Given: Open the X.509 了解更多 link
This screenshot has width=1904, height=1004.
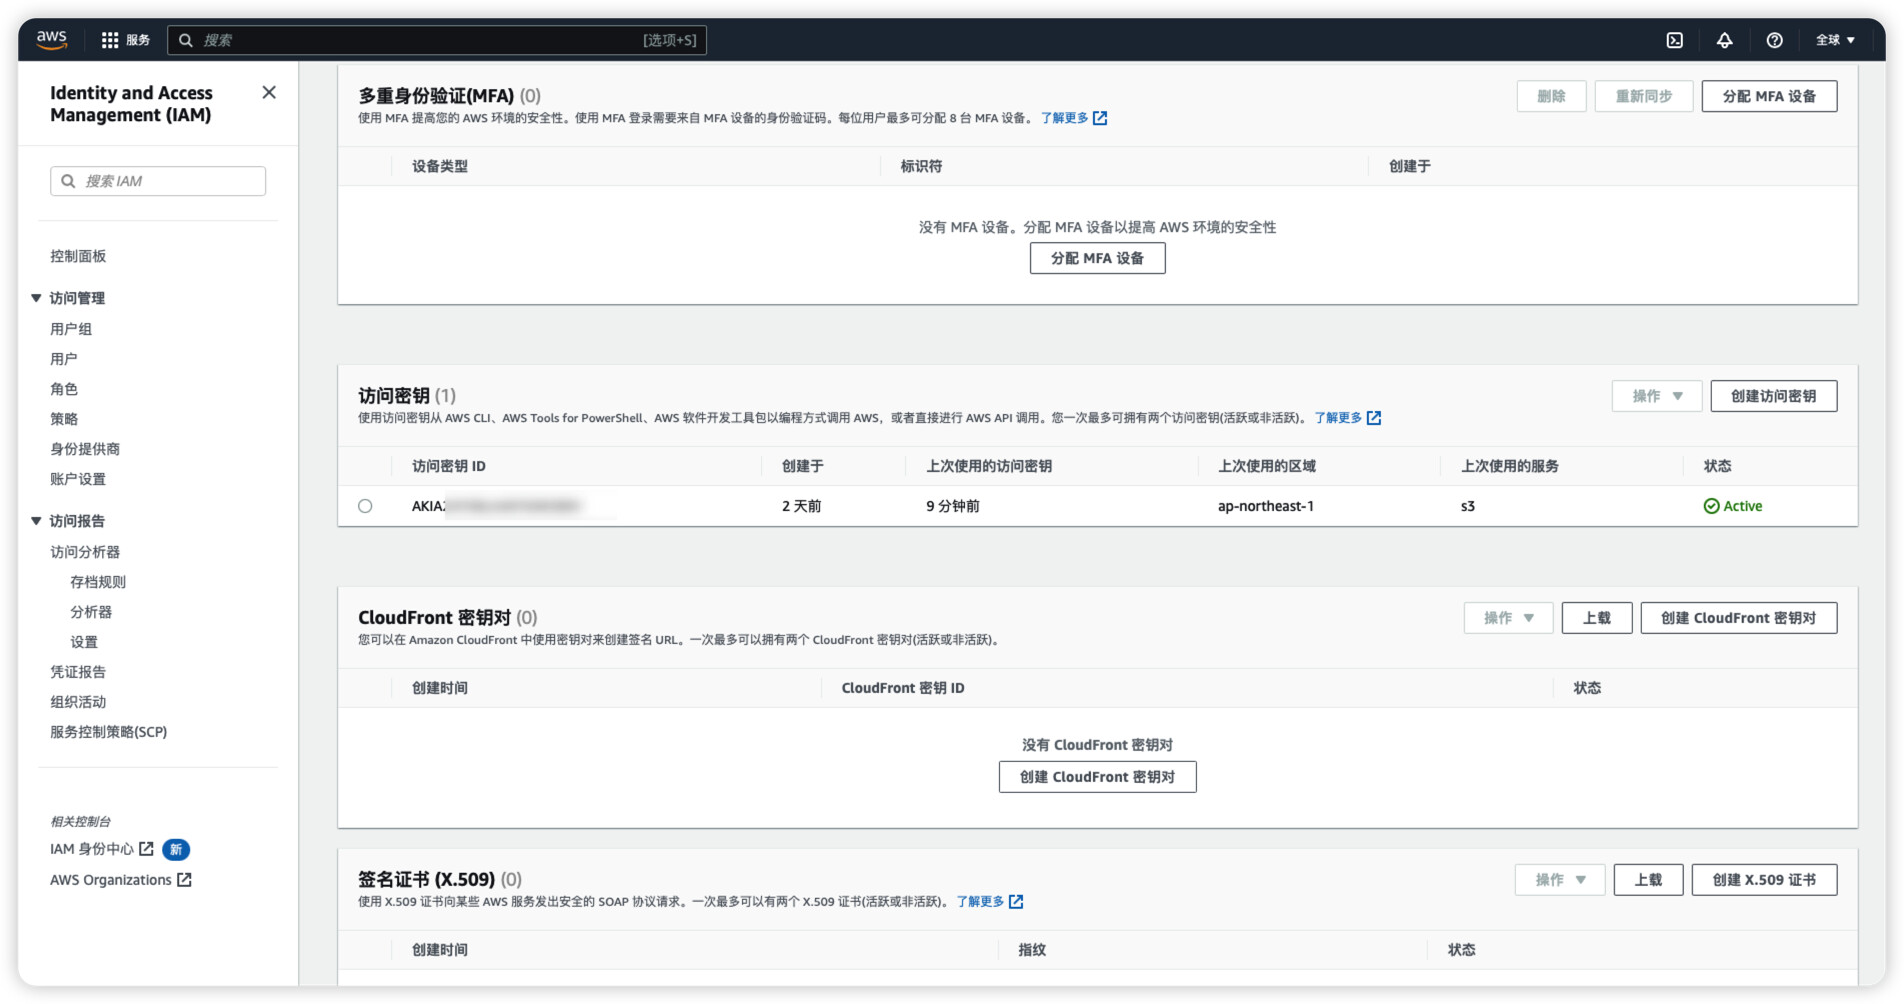Looking at the screenshot, I should click(x=980, y=902).
